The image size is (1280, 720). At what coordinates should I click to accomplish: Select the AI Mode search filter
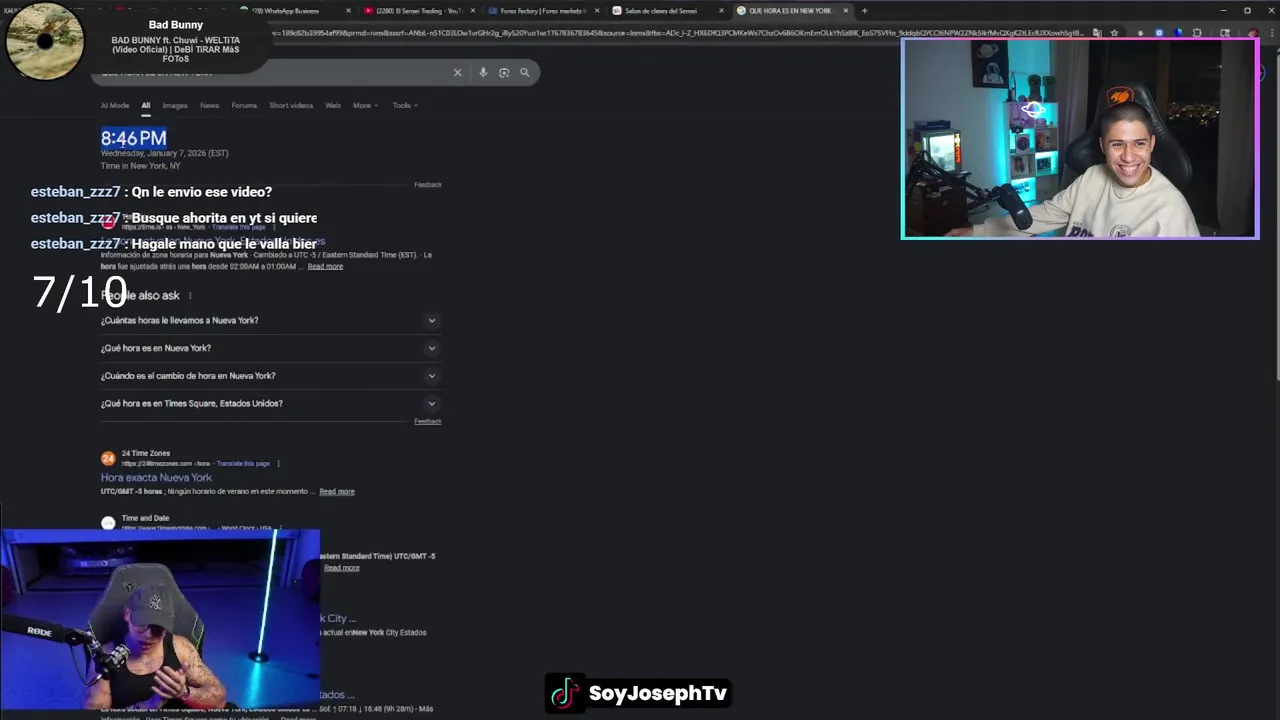click(x=115, y=105)
